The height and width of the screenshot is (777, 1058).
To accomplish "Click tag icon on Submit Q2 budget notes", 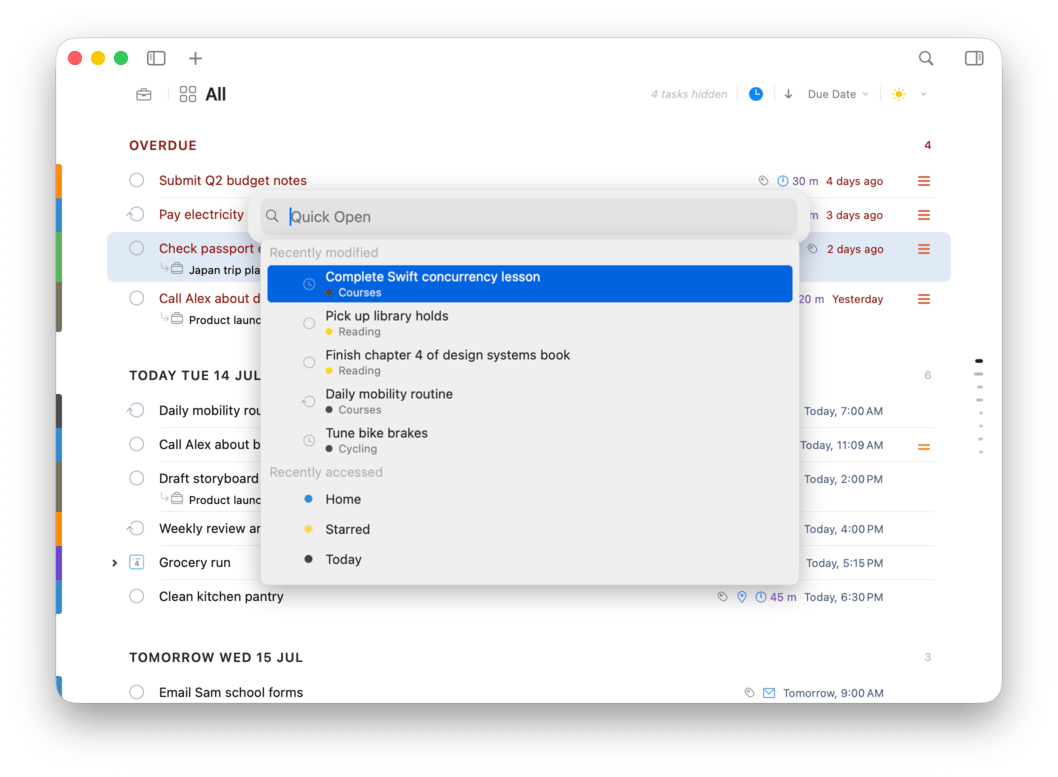I will point(762,181).
